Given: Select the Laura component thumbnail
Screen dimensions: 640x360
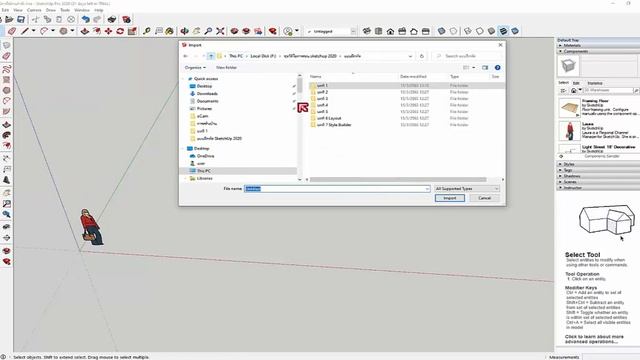Looking at the screenshot, I should [569, 131].
